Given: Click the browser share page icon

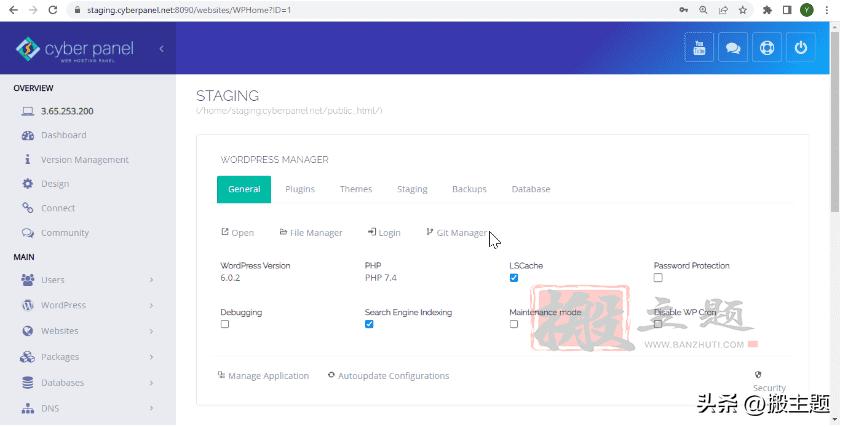Looking at the screenshot, I should tap(723, 10).
